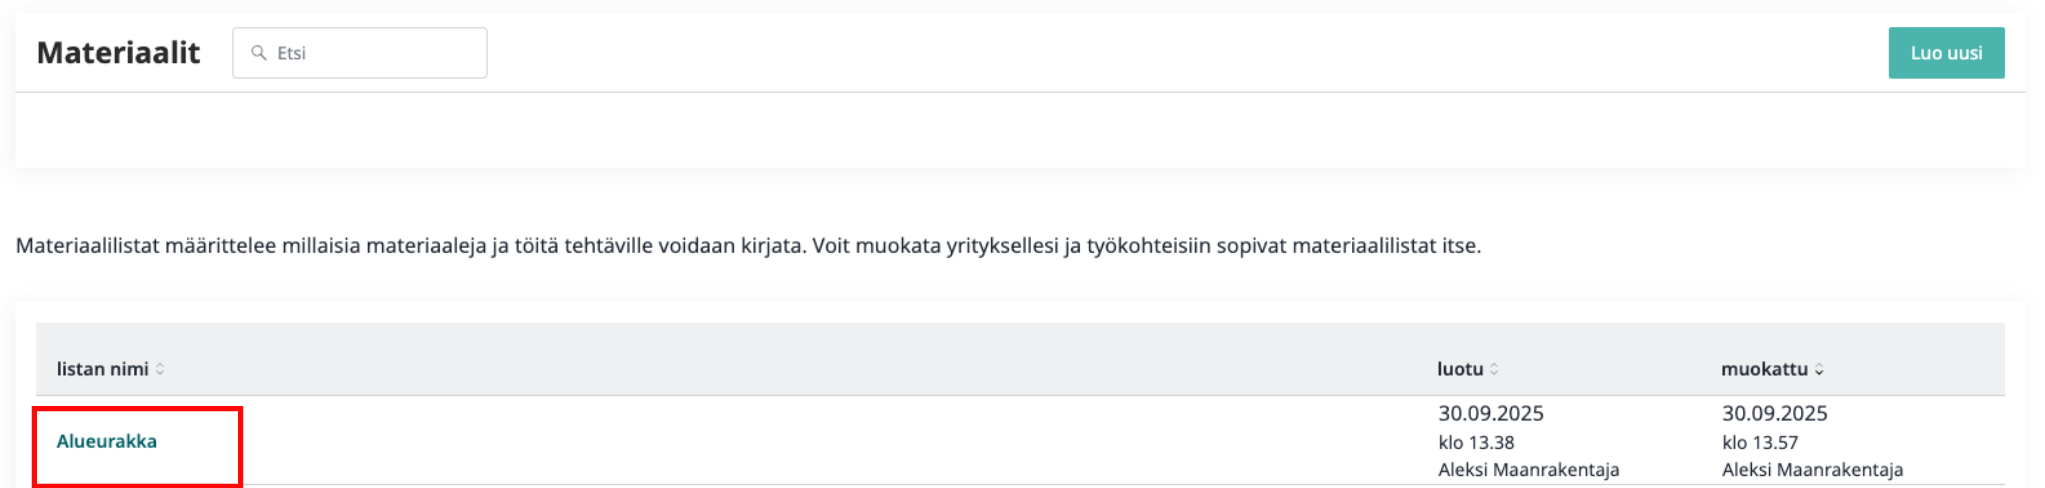The image size is (2045, 488).
Task: Click the magnifier icon in search box
Action: click(x=258, y=53)
